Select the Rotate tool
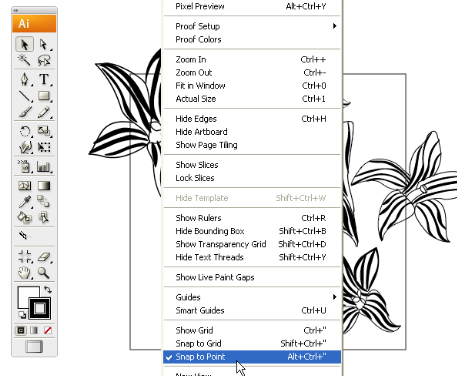This screenshot has width=457, height=376. coord(24,131)
